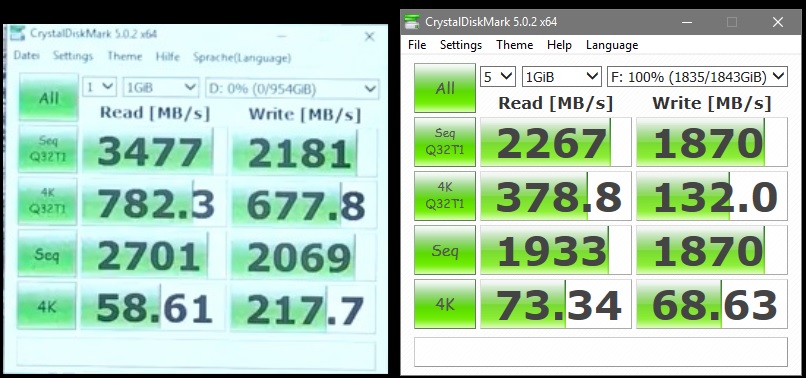The image size is (806, 378).
Task: Close the left CrystalDiskMark window
Action: [x=369, y=37]
